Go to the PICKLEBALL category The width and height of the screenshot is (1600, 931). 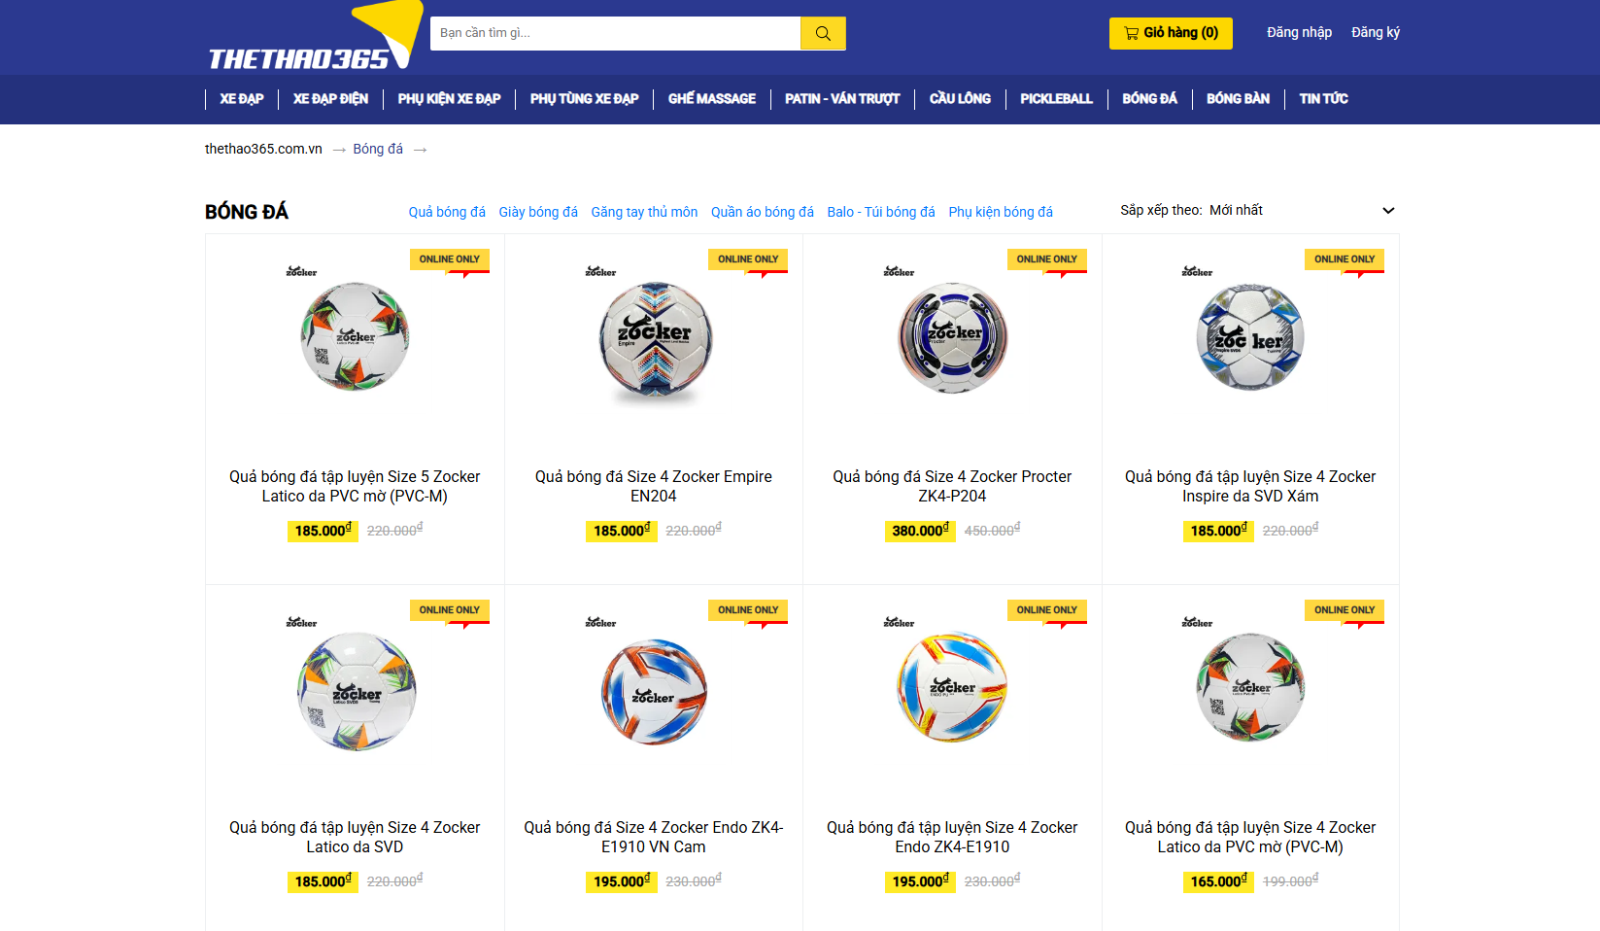(x=1056, y=99)
